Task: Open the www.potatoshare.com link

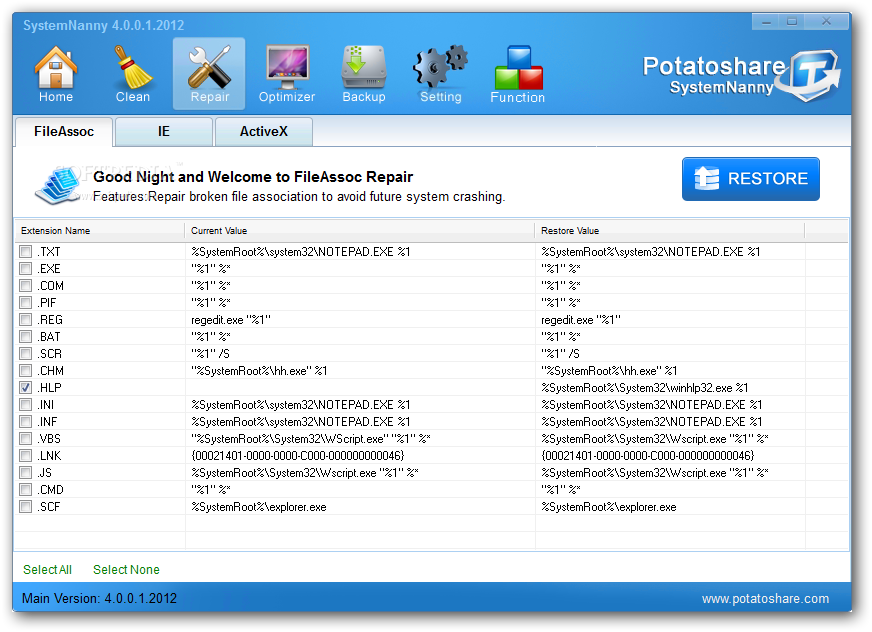Action: point(765,599)
